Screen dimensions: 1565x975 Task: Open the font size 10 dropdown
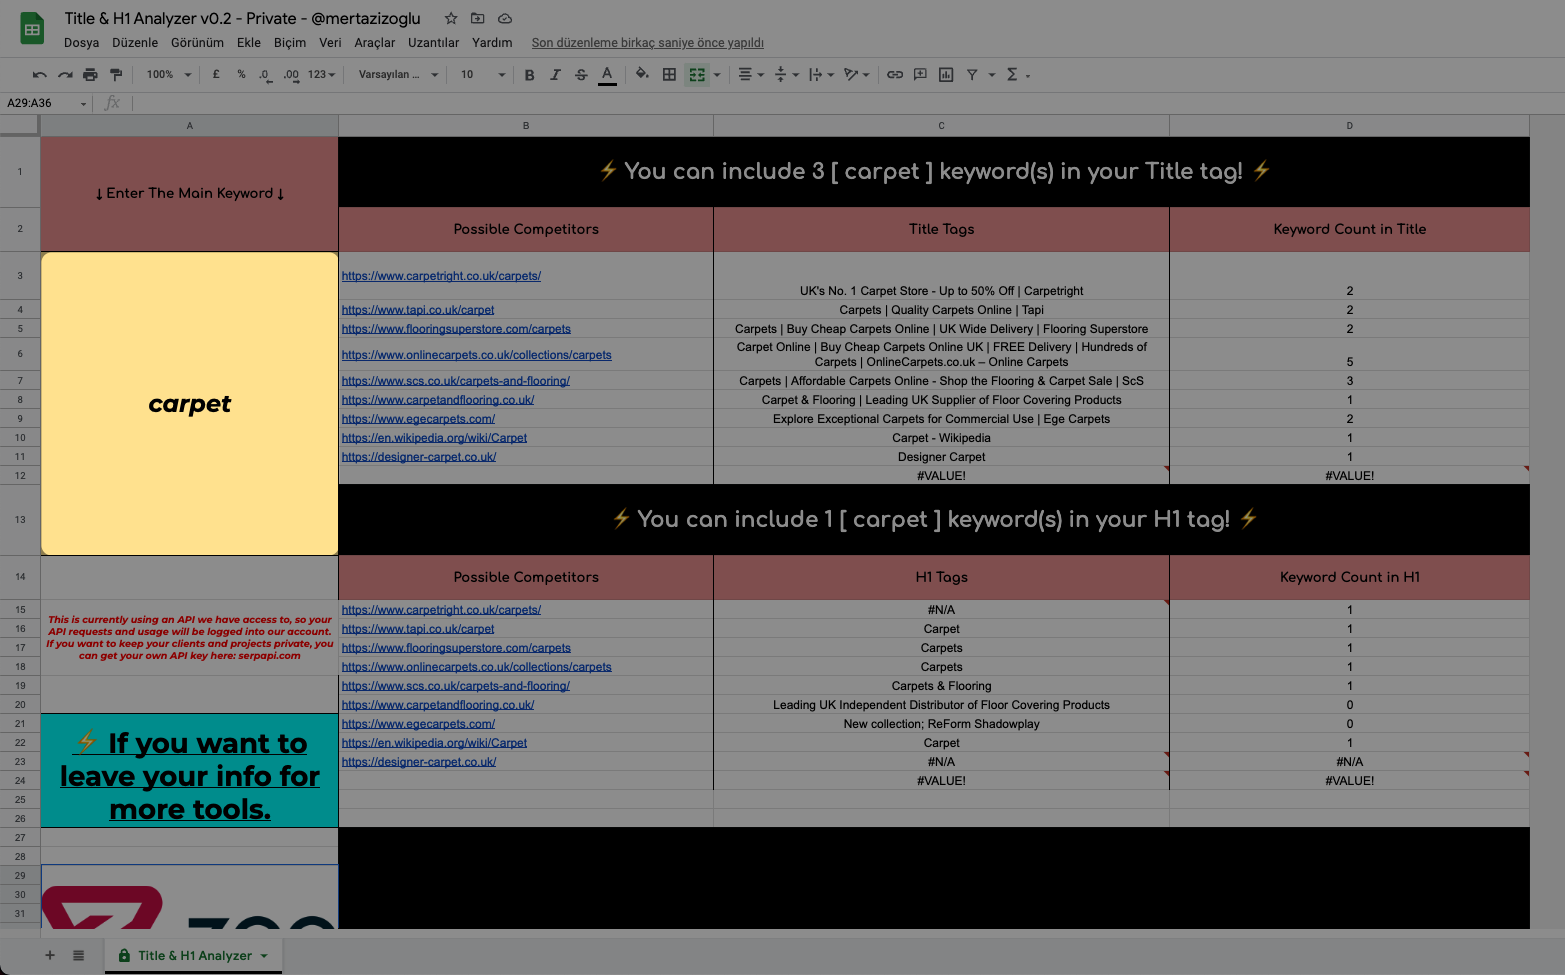482,75
